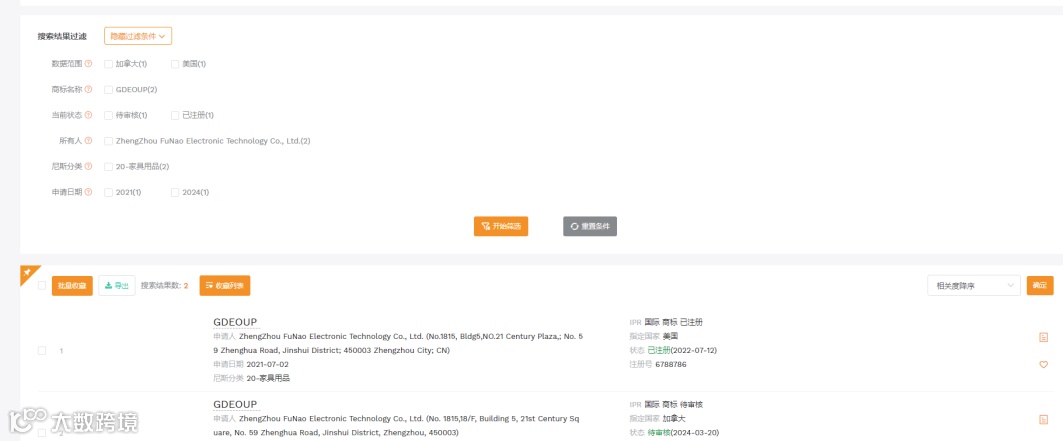Toggle the select-all results checkbox
This screenshot has width=1063, height=441.
click(42, 285)
